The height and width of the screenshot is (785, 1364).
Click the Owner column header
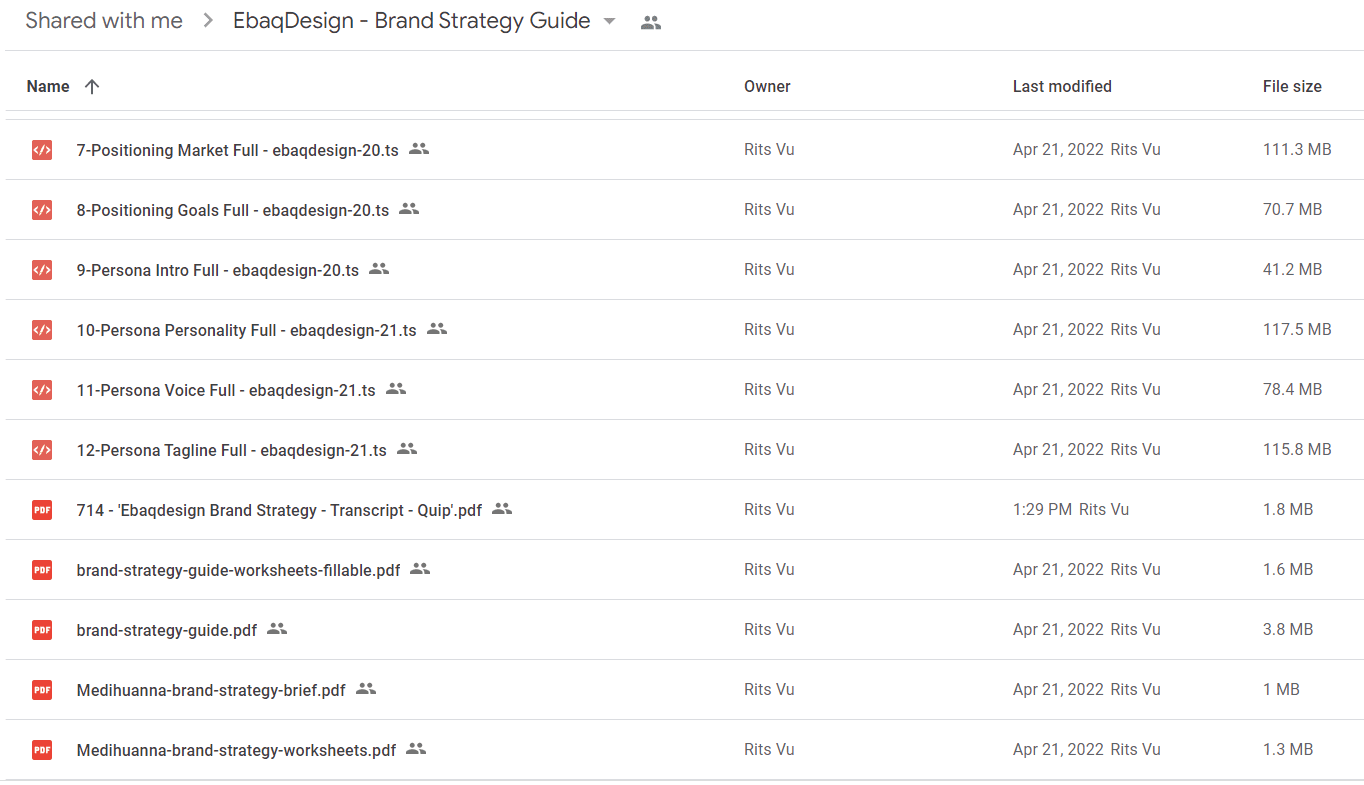(x=767, y=87)
